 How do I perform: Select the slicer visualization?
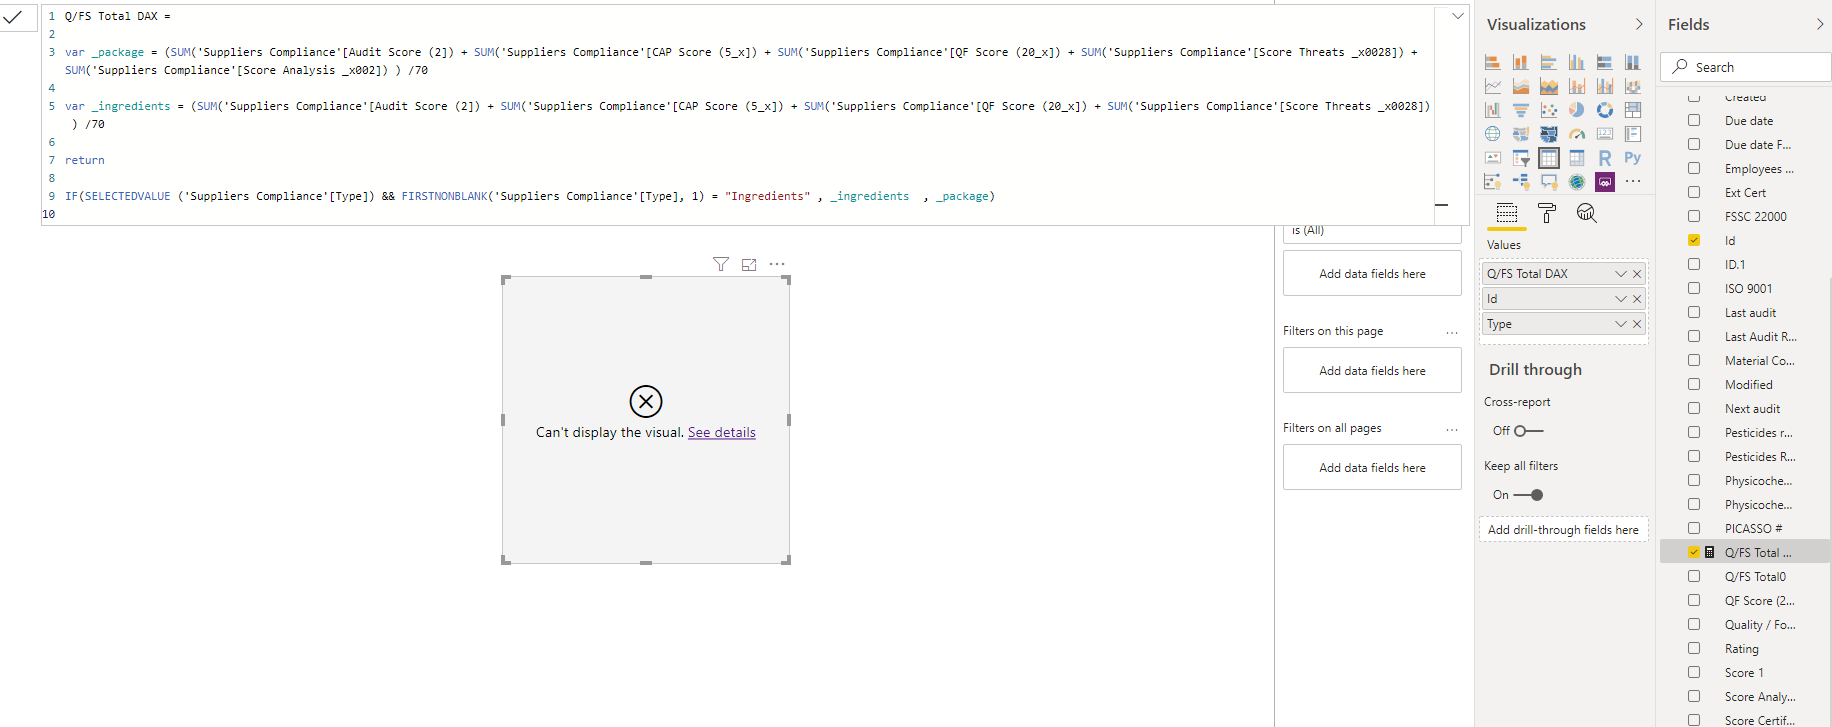click(1520, 158)
